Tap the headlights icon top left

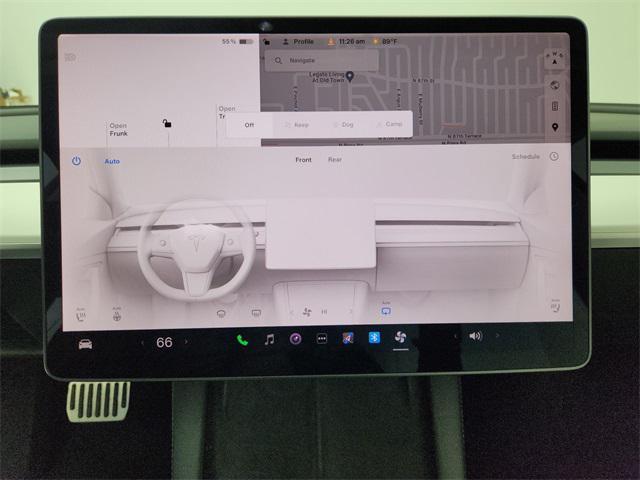coord(70,58)
